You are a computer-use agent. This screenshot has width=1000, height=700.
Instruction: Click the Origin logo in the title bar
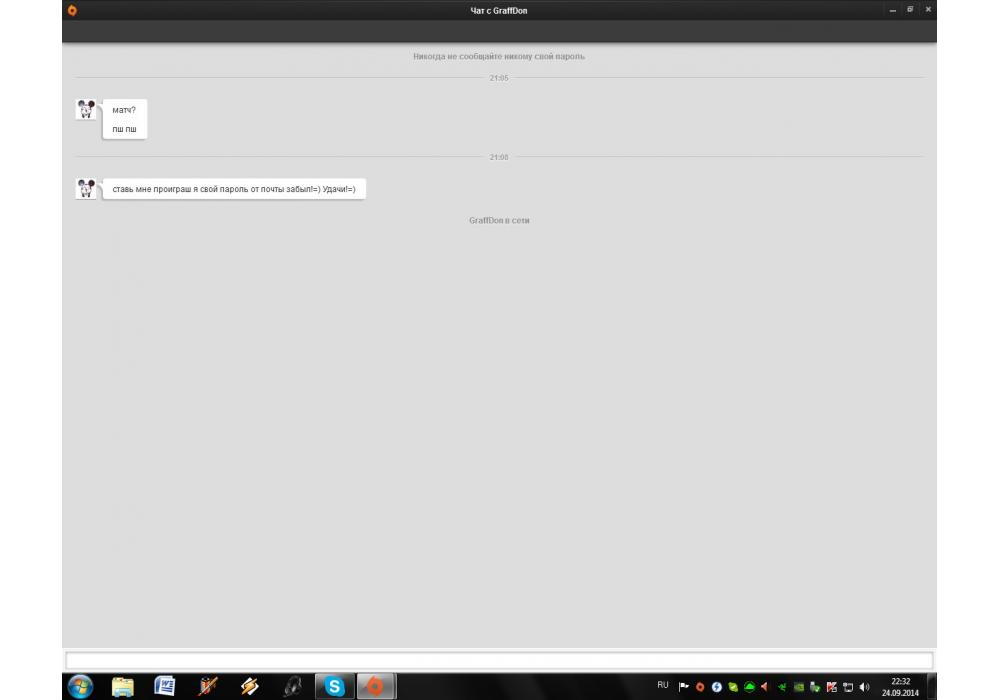tap(71, 10)
